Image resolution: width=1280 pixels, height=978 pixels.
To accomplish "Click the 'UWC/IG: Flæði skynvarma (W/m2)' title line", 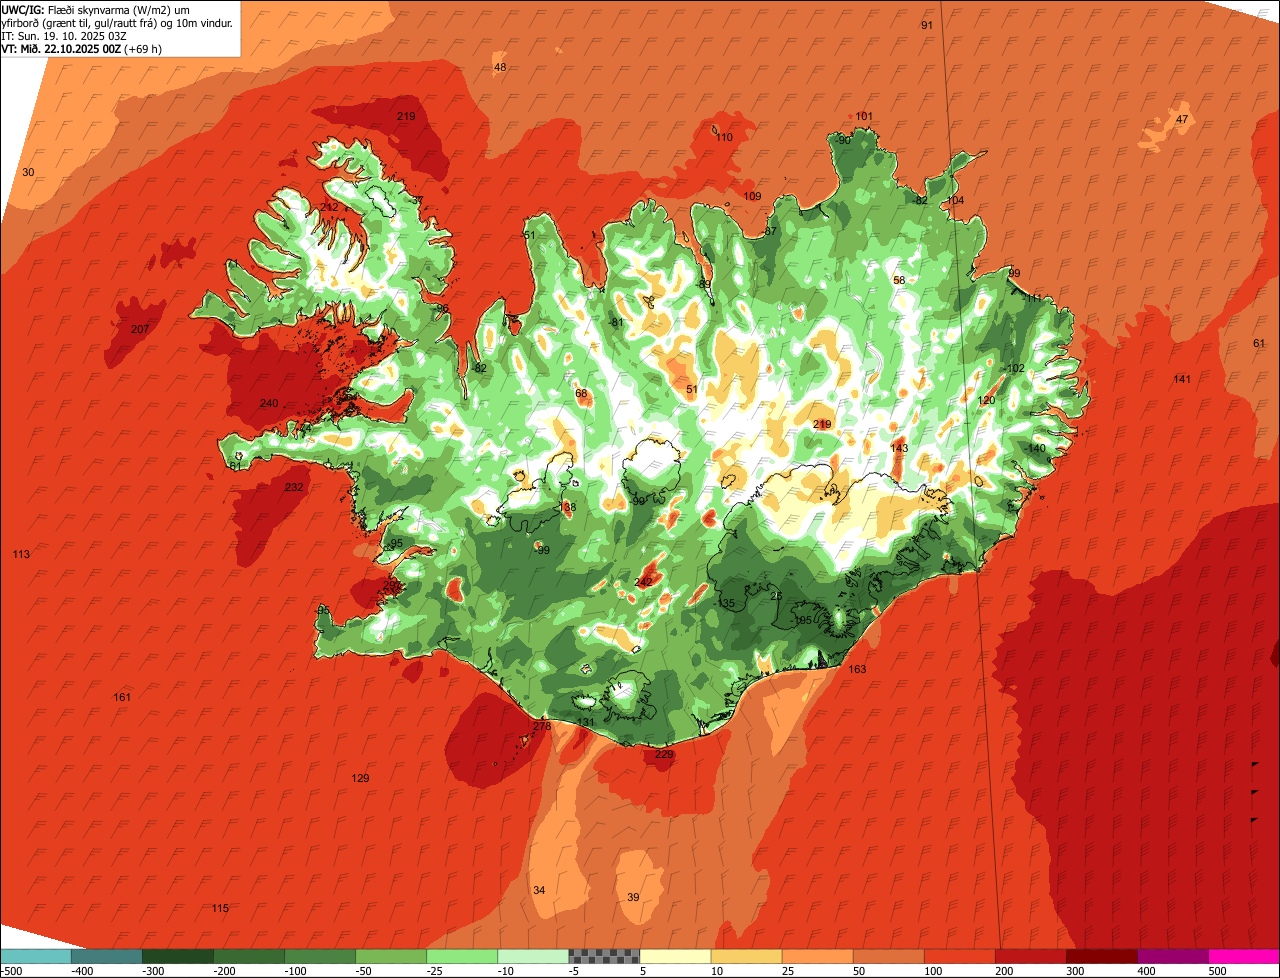I will [x=96, y=9].
